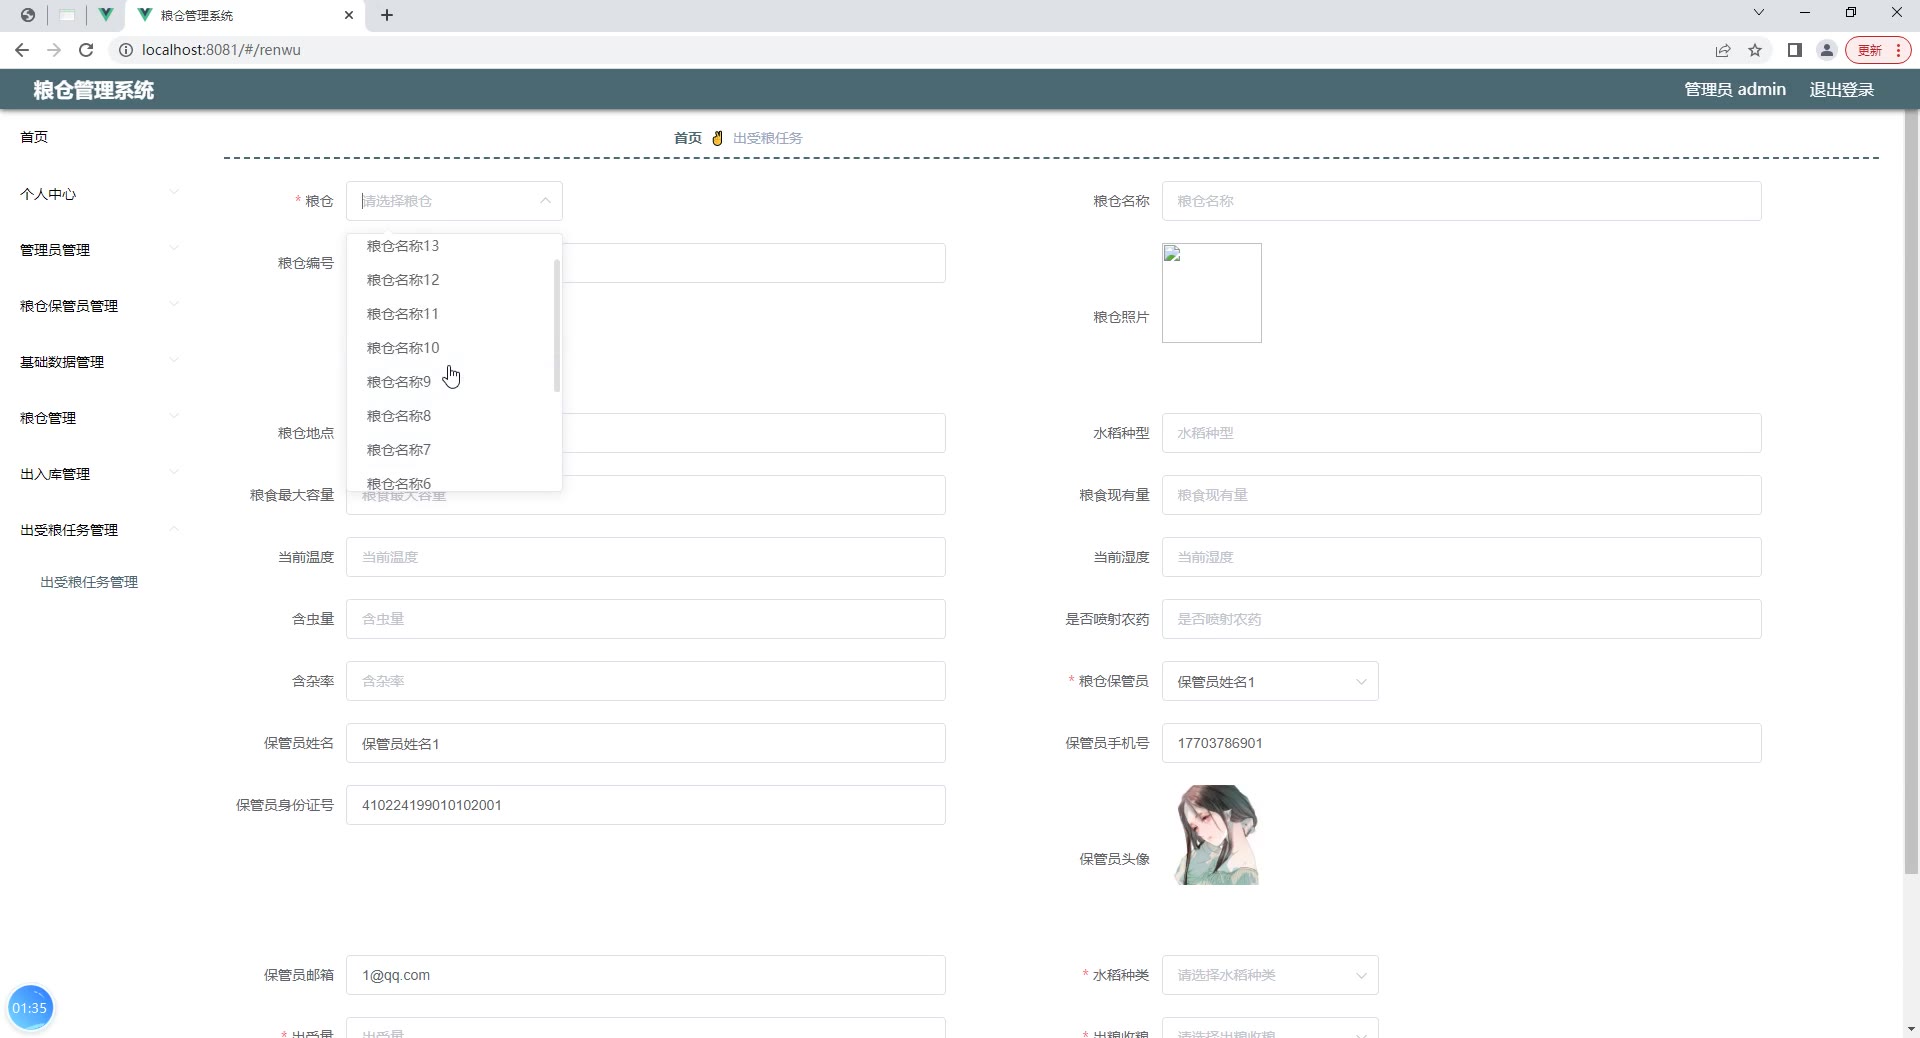Click the broken 粮仓照片 image thumbnail
Screen dimensions: 1920x1038
click(1211, 293)
